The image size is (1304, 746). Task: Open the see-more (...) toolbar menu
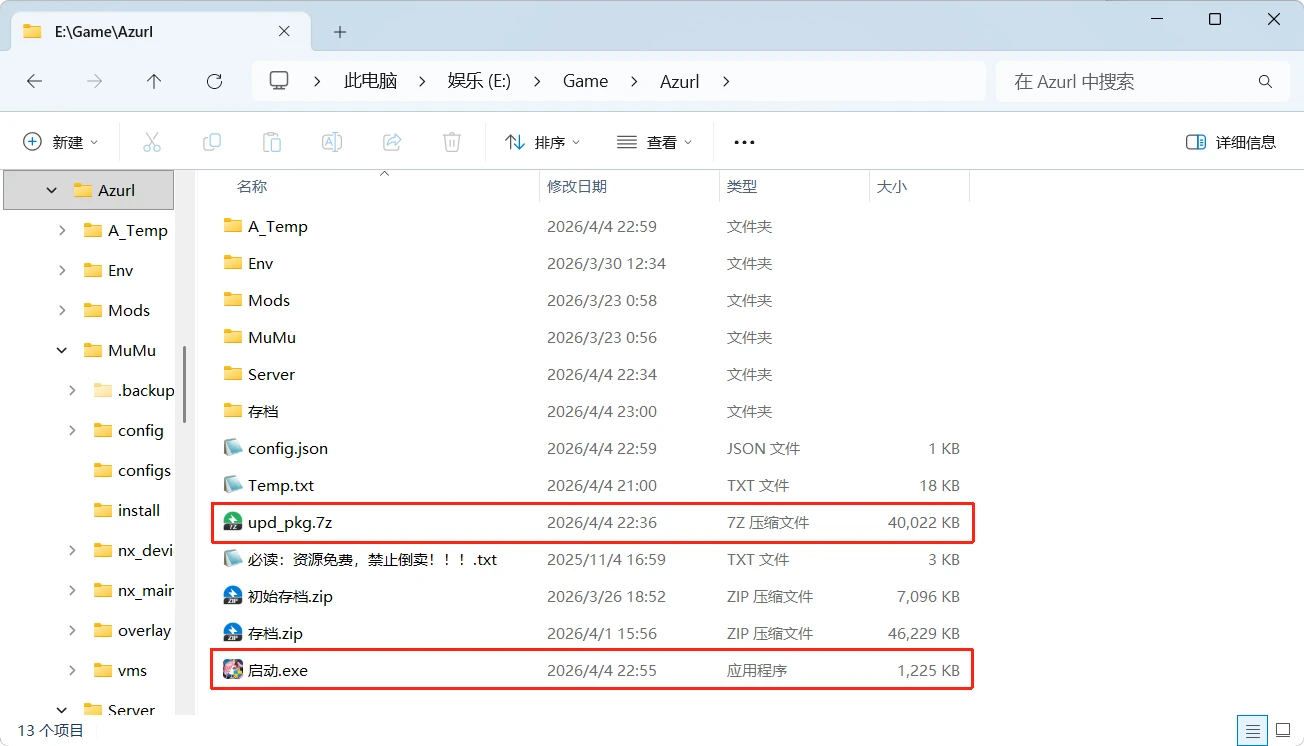[743, 142]
